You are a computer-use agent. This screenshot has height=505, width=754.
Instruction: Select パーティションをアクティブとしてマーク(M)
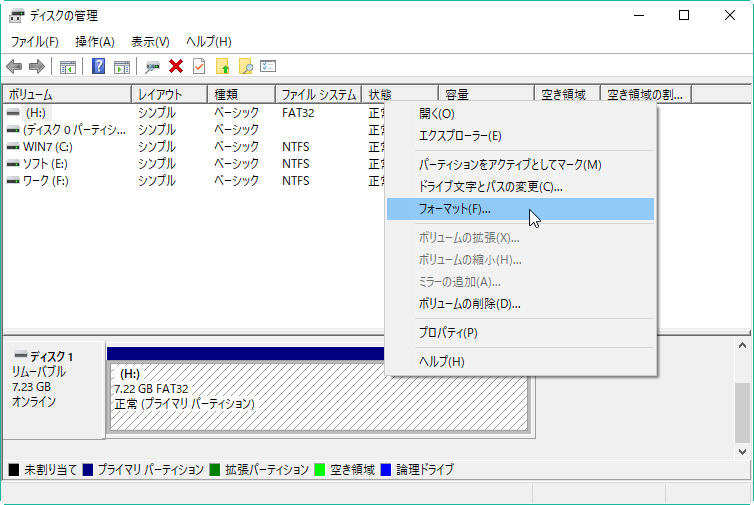coord(521,165)
